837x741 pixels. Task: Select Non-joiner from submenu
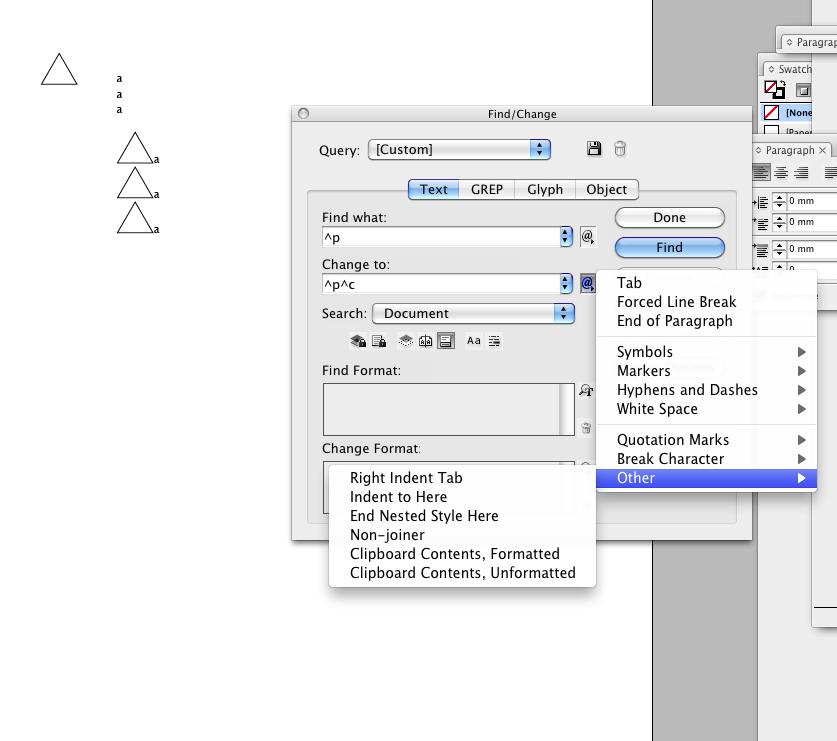pos(462,535)
